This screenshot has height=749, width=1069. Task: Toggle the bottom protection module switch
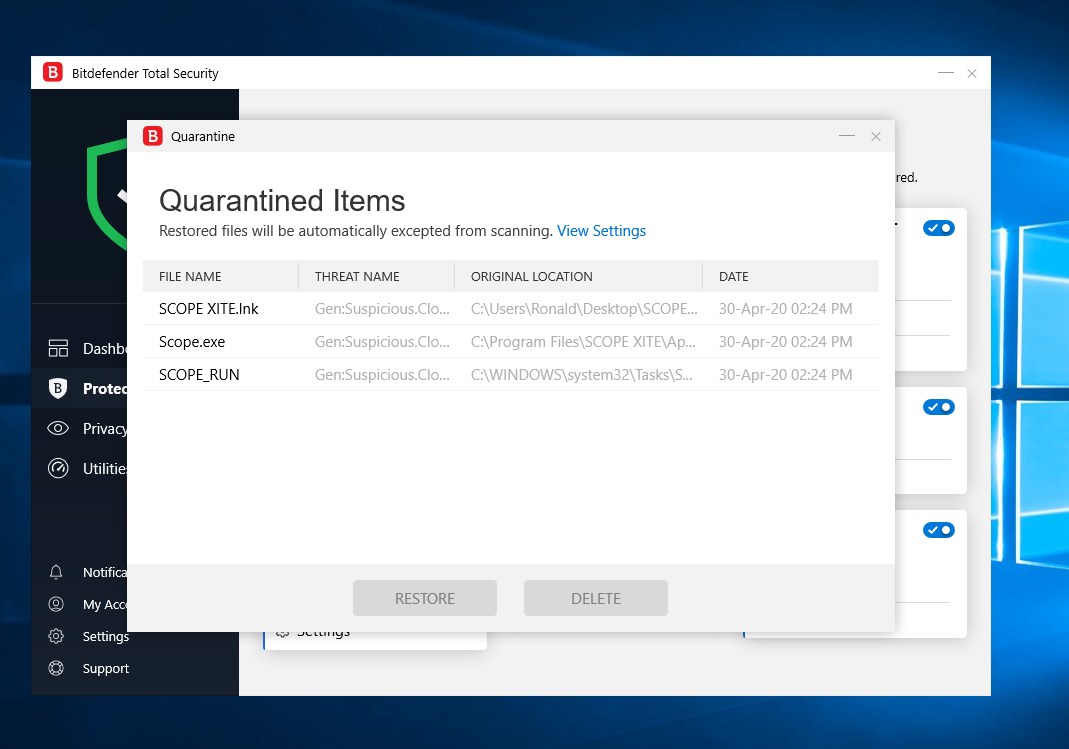pos(939,530)
